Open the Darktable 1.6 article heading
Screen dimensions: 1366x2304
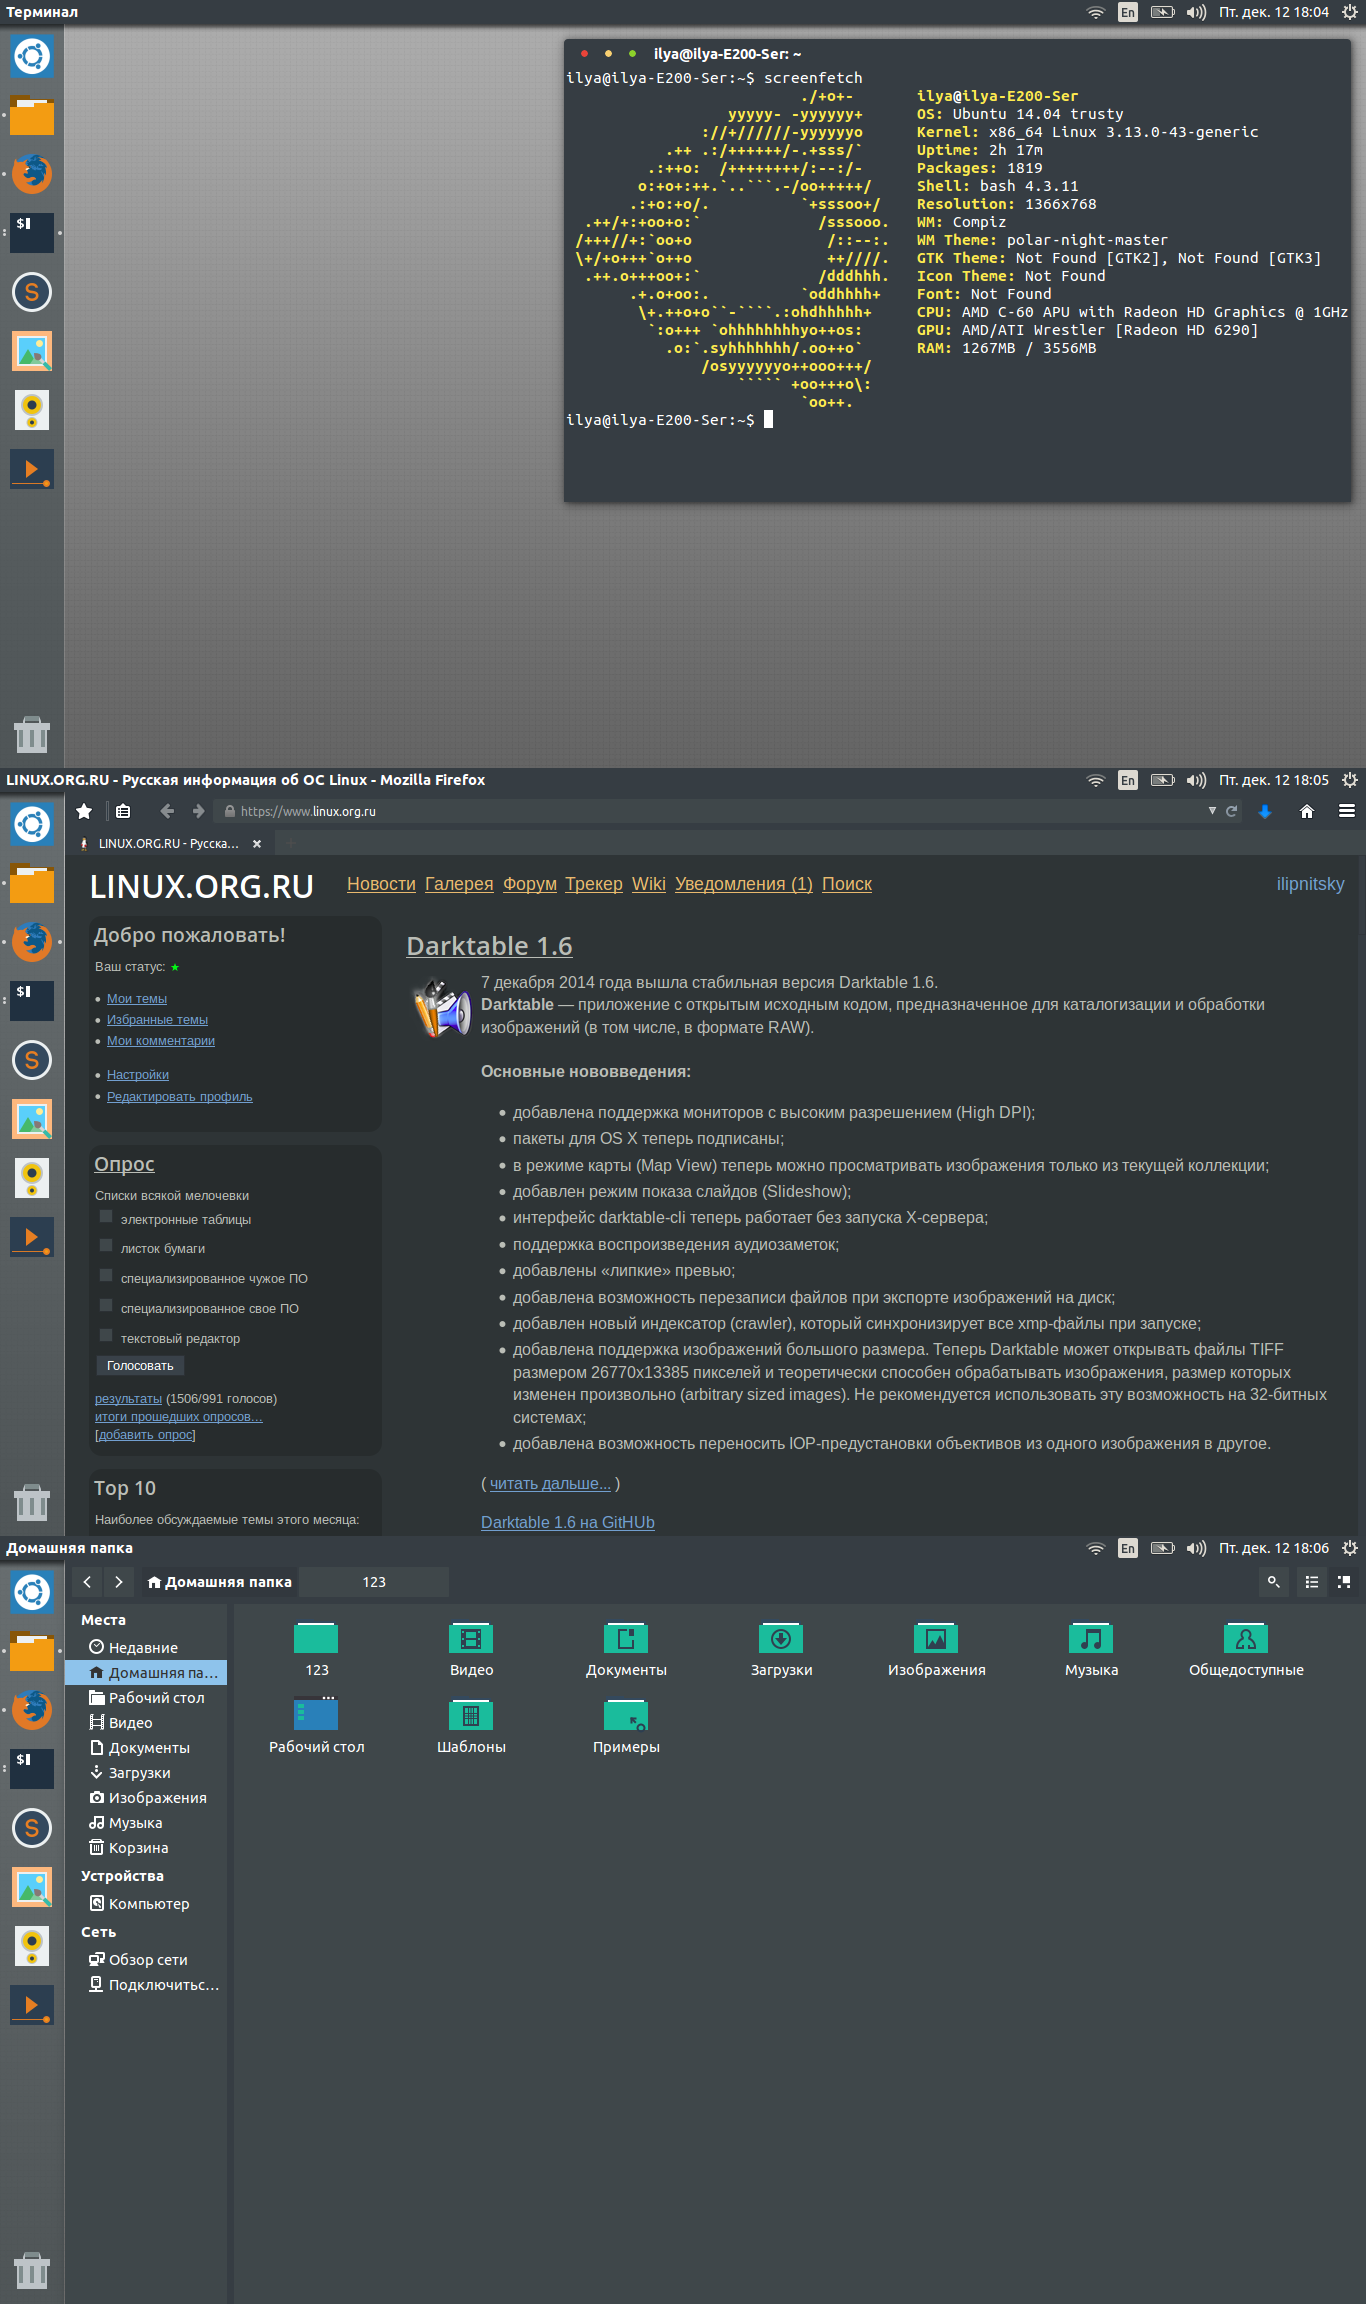click(x=489, y=946)
